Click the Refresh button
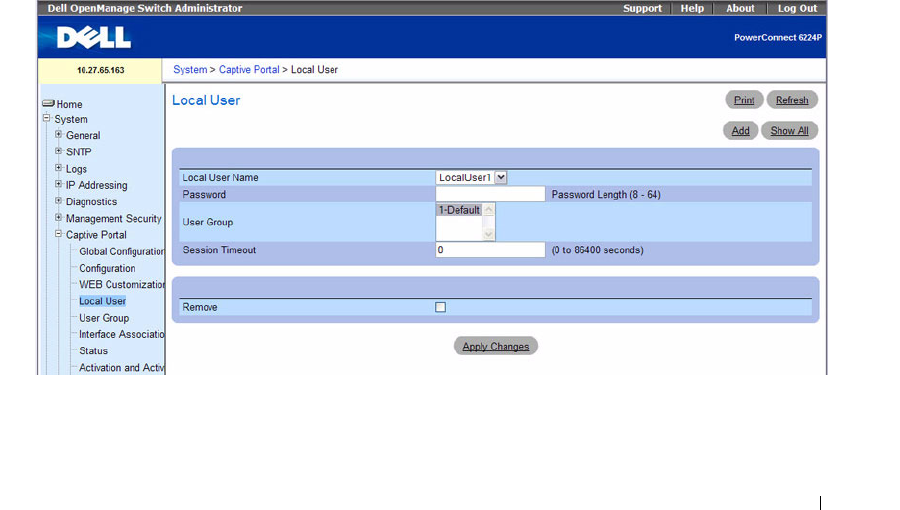 tap(792, 100)
